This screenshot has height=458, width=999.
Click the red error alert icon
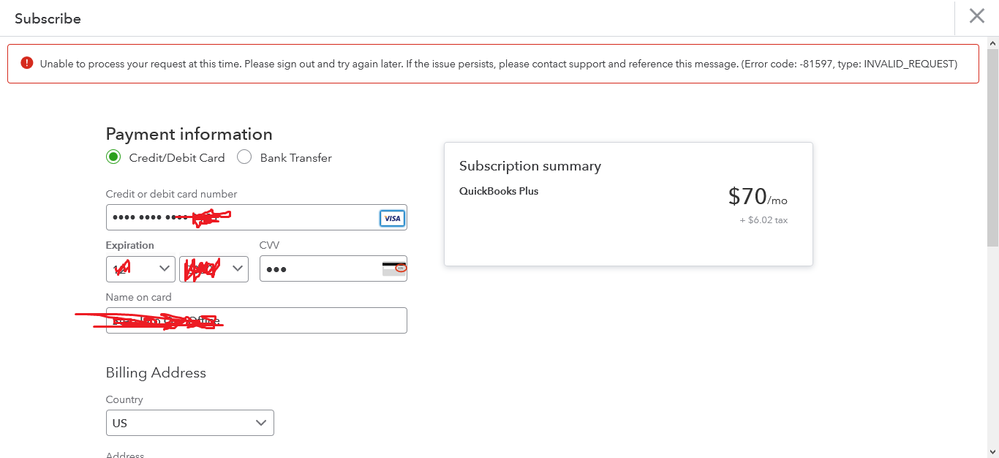click(x=27, y=63)
